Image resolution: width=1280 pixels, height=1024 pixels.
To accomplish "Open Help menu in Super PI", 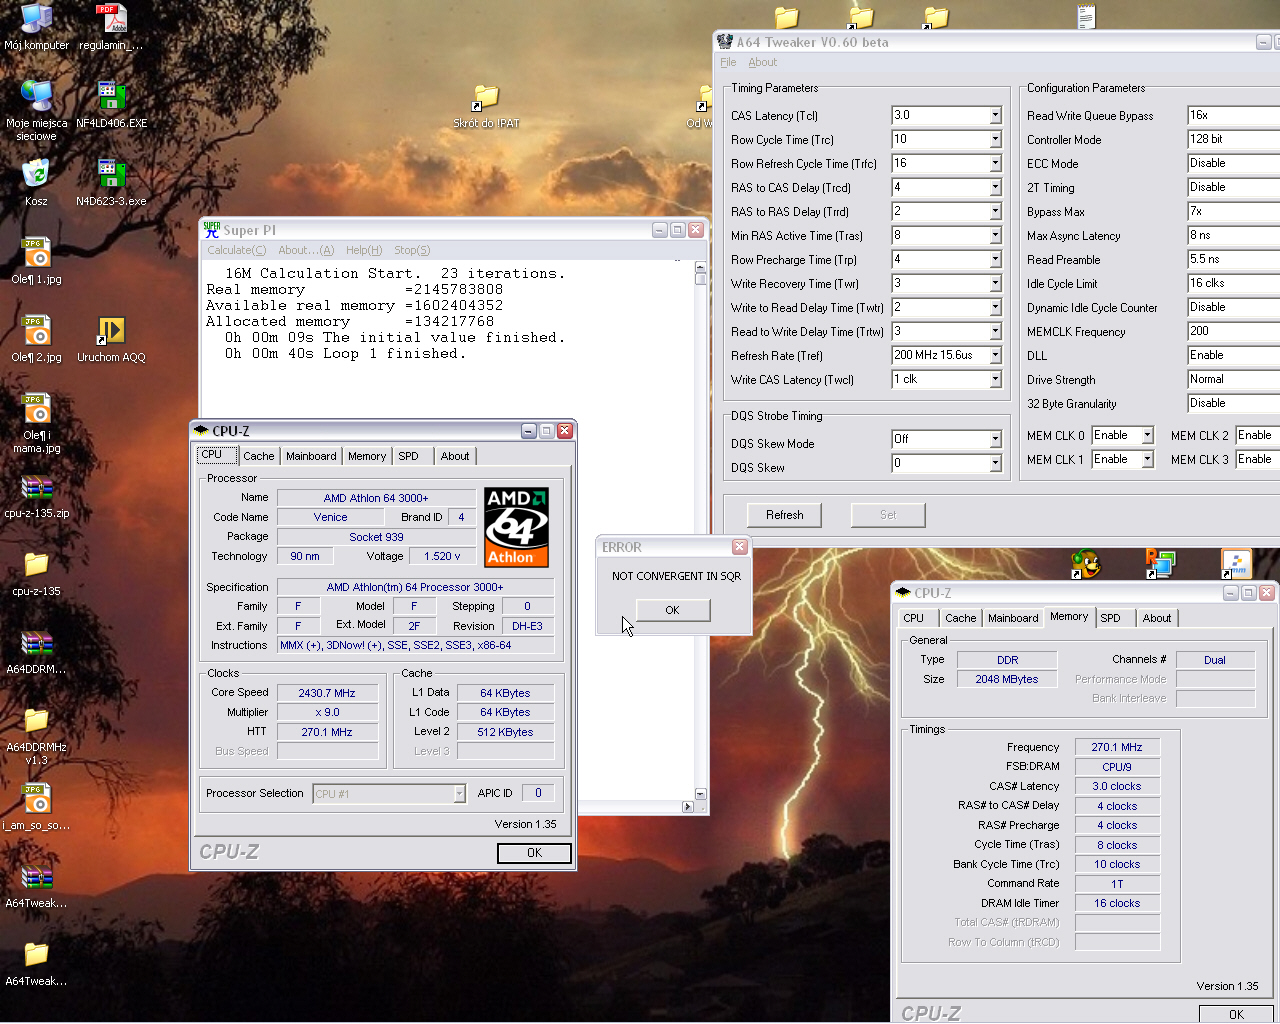I will (x=364, y=250).
